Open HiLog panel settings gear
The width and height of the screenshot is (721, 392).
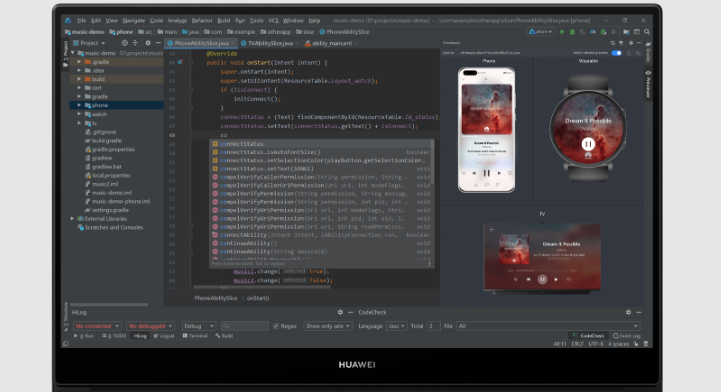340,312
